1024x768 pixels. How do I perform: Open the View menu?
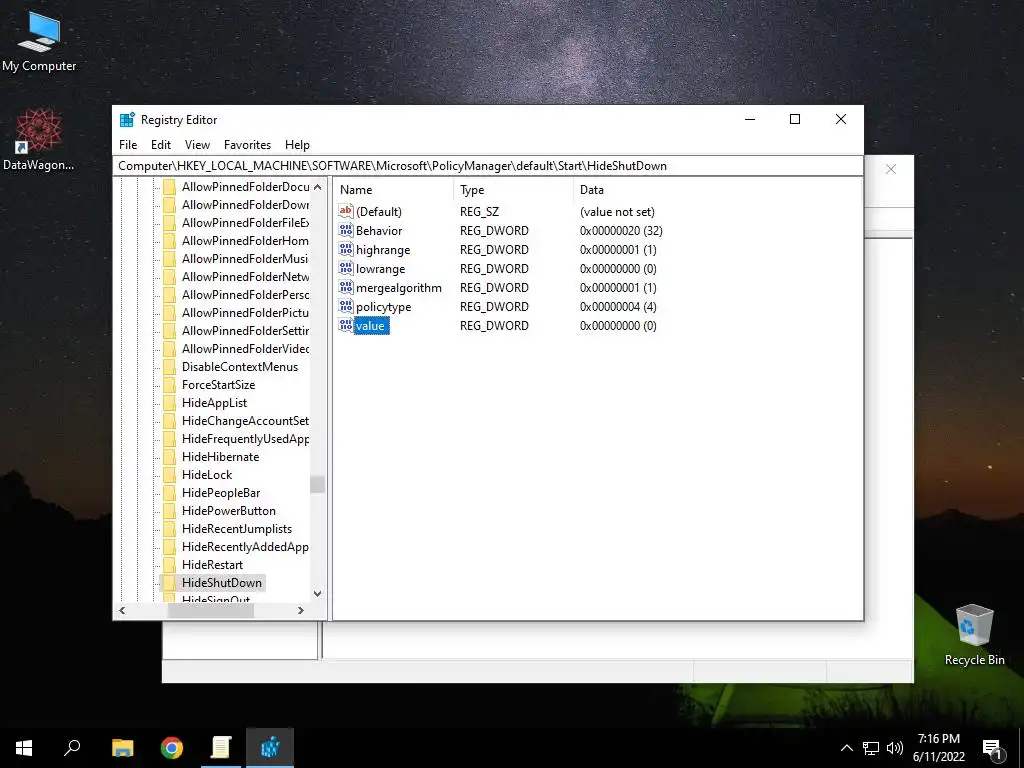pyautogui.click(x=197, y=145)
